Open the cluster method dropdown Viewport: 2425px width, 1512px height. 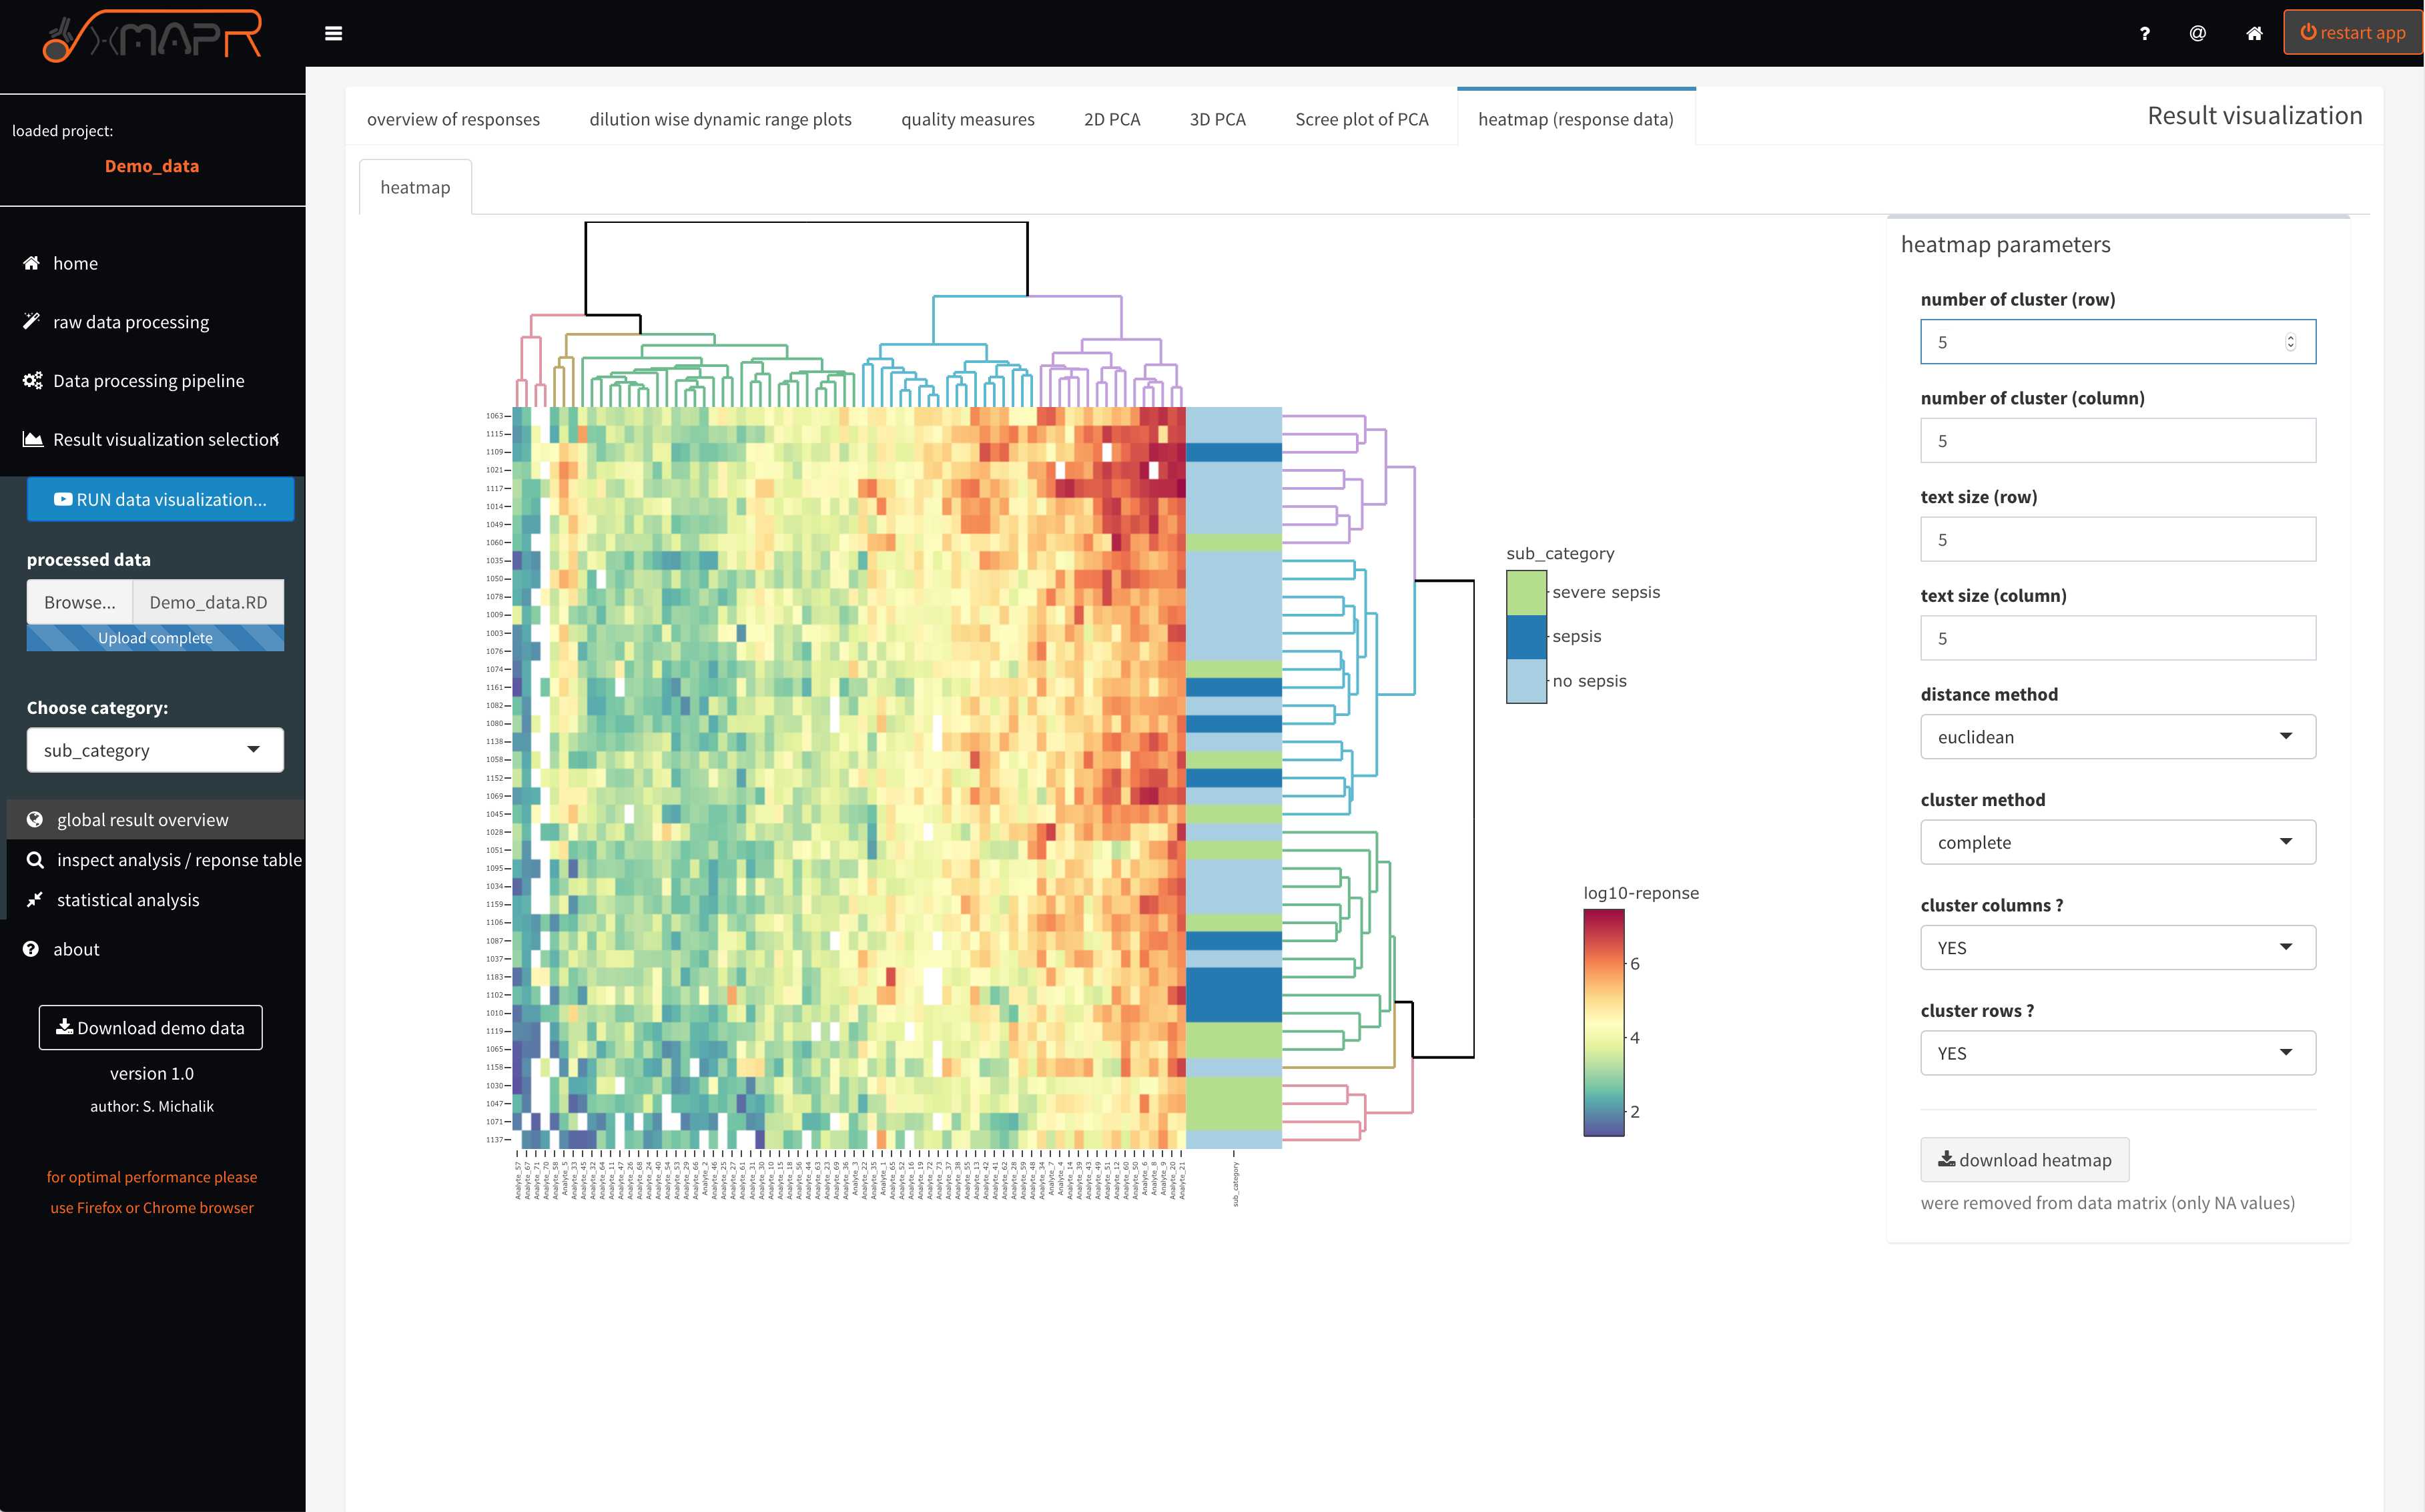[x=2117, y=841]
